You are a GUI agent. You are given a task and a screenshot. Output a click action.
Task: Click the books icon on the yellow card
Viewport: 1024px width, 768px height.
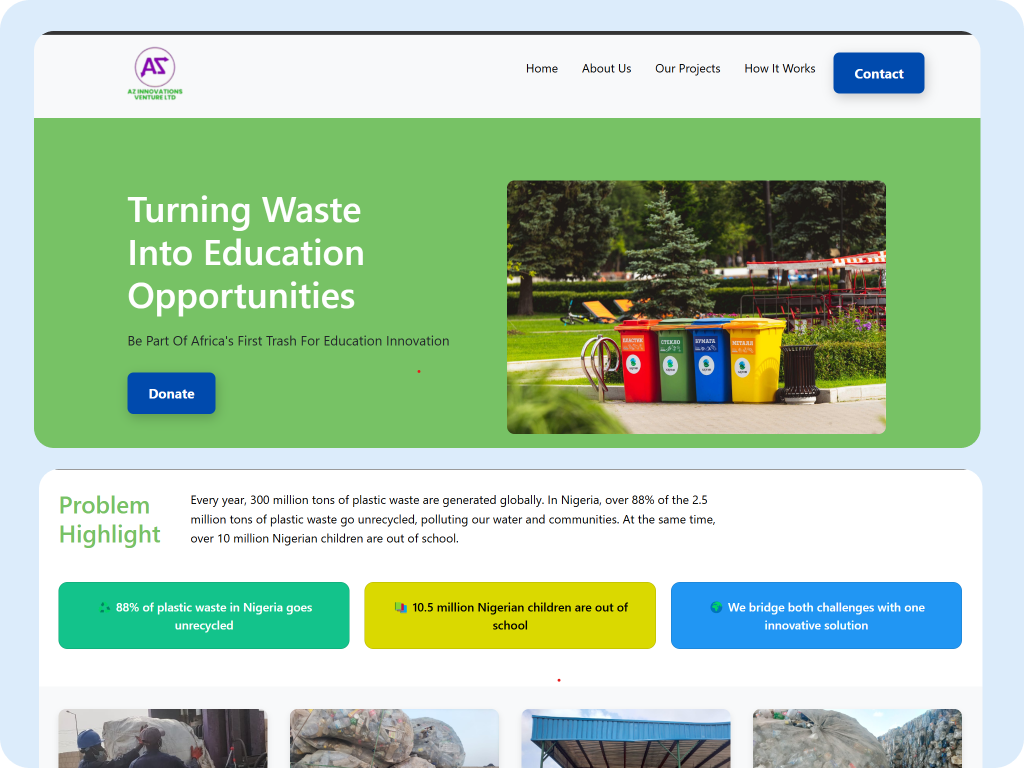tap(399, 607)
